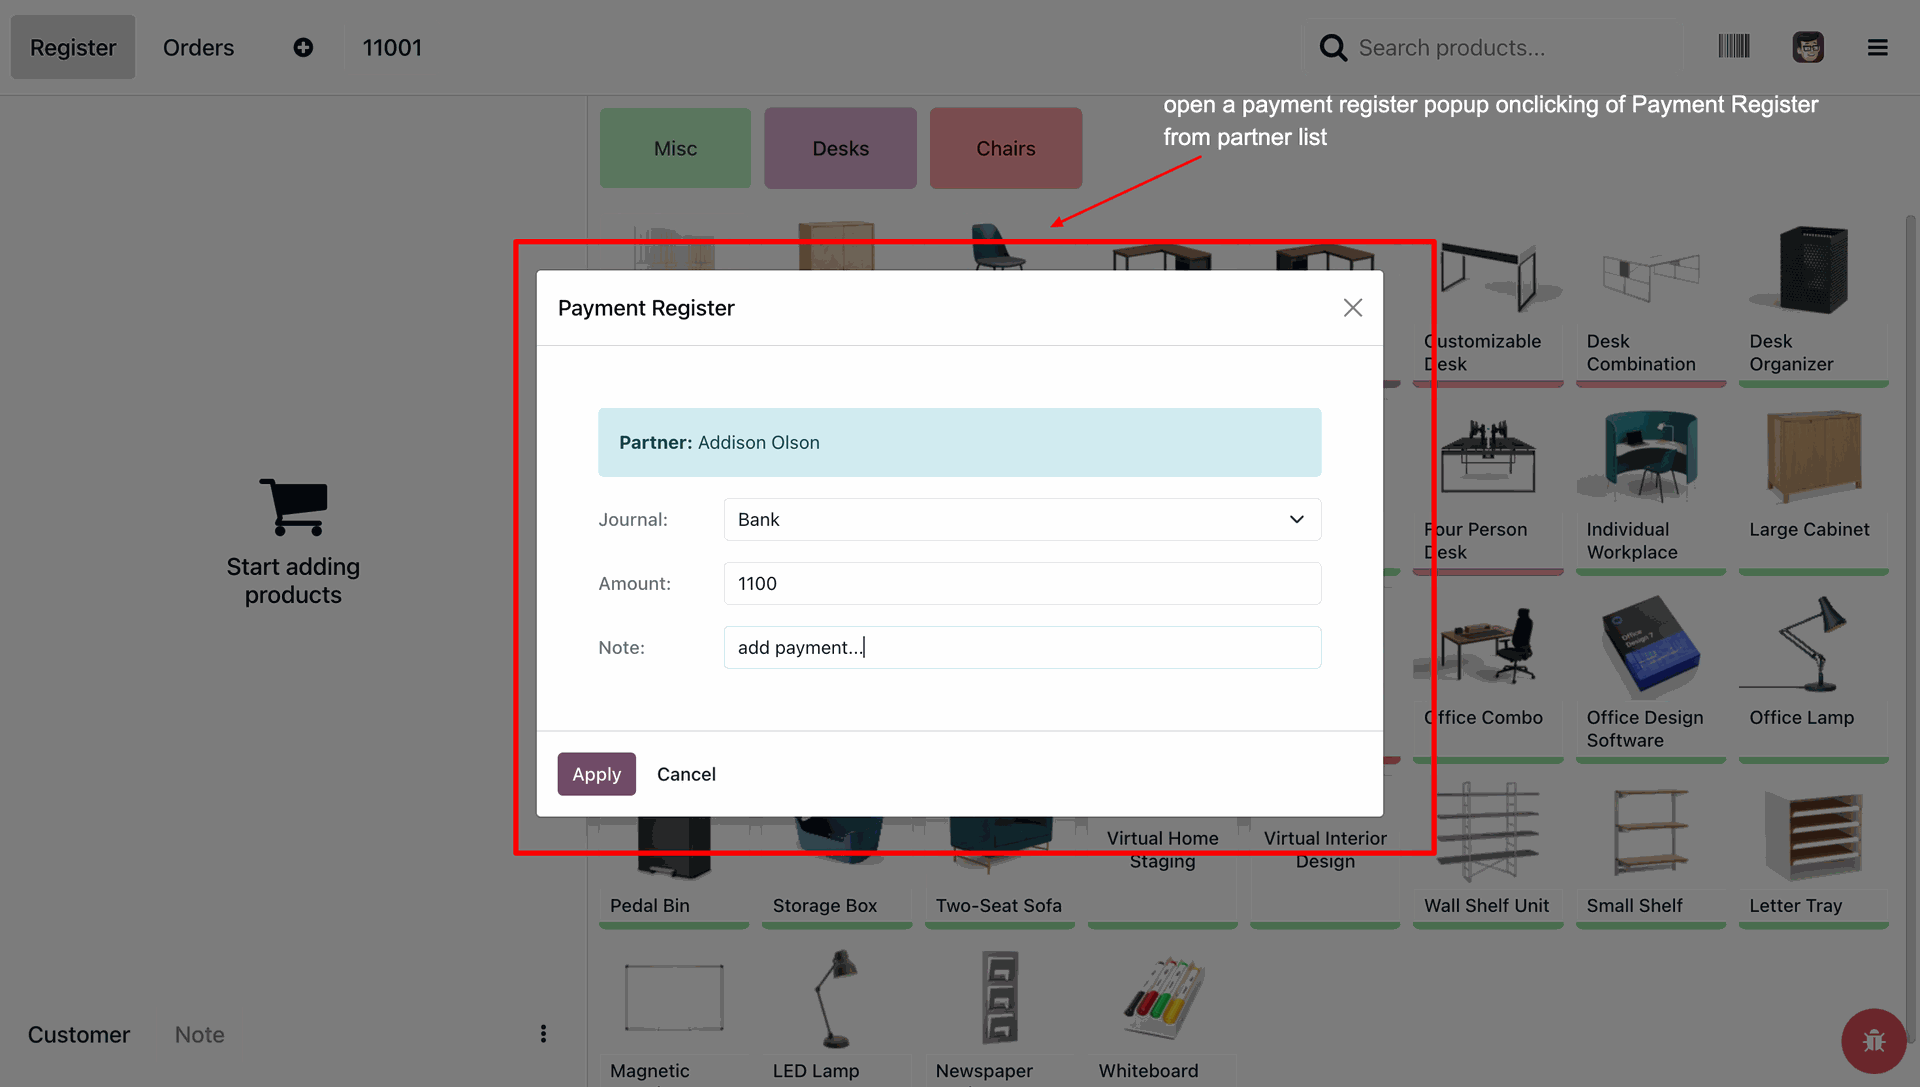The image size is (1920, 1087).
Task: Open the three-dot more options menu
Action: (x=543, y=1034)
